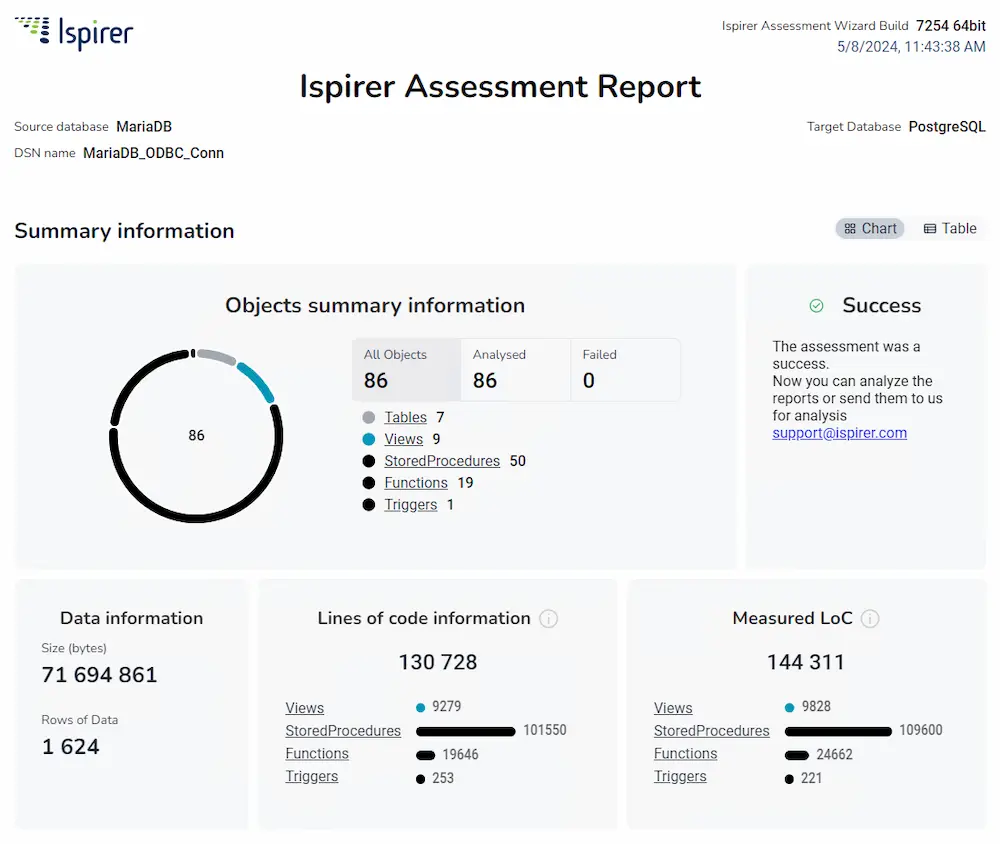Click the Ispirer Assessment Report title
This screenshot has height=844, width=1000.
pos(500,87)
